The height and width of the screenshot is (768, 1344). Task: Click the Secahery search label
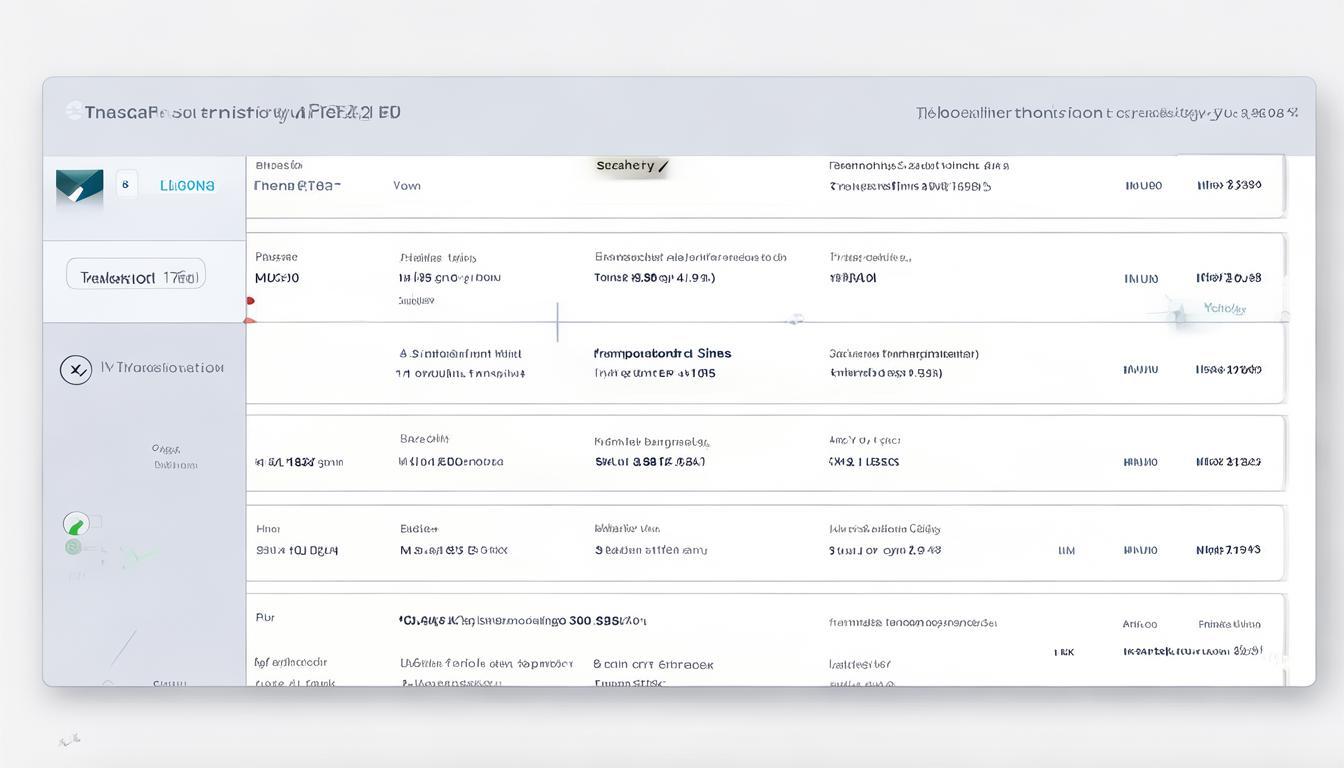point(625,166)
